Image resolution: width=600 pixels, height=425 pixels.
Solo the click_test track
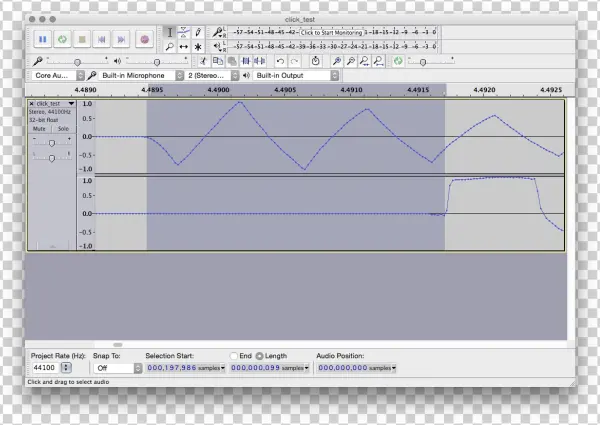coord(62,128)
